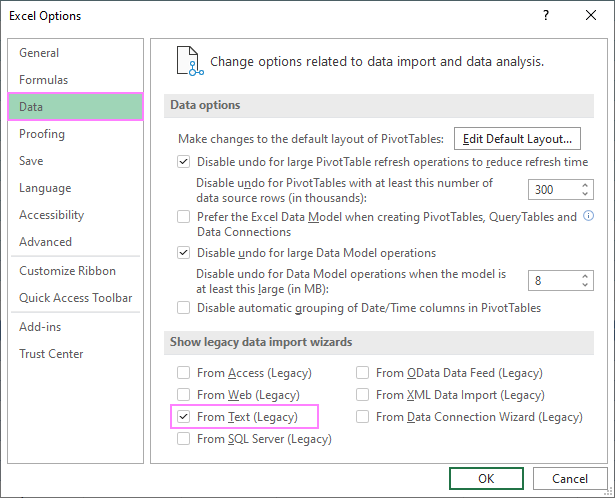Go to Quick Access Toolbar settings
Viewport: 615px width, 498px height.
[x=75, y=298]
